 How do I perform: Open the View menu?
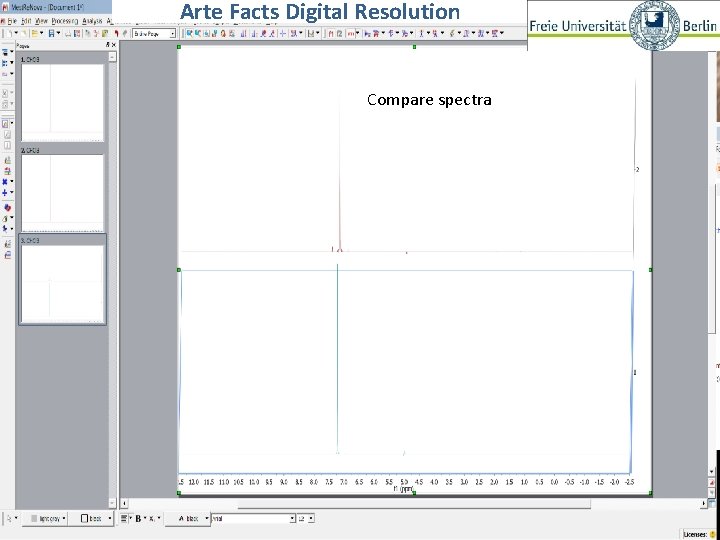point(41,21)
